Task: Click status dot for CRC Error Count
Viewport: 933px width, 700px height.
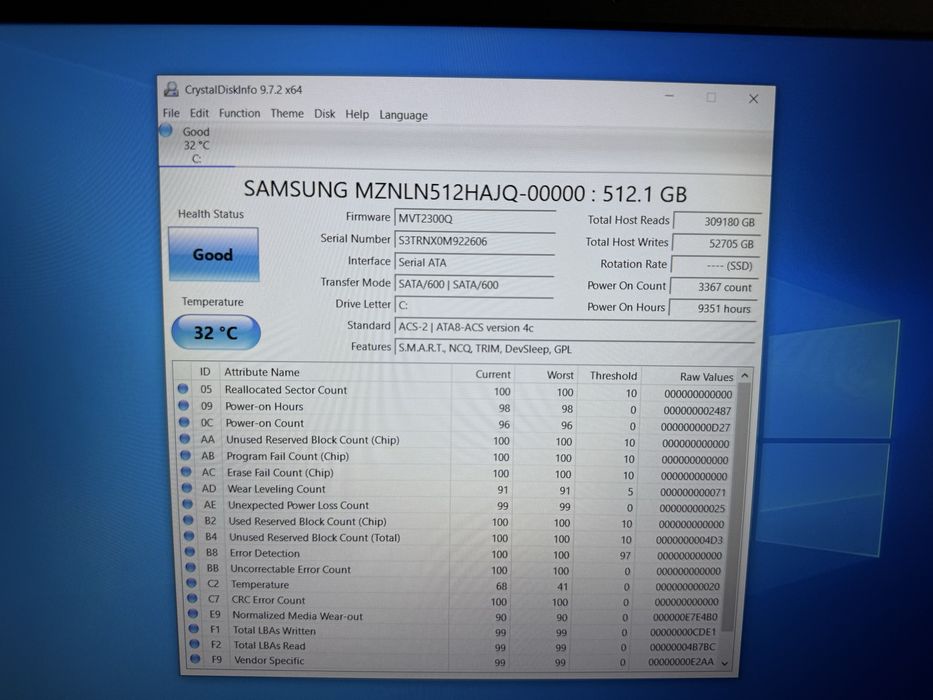Action: 192,598
